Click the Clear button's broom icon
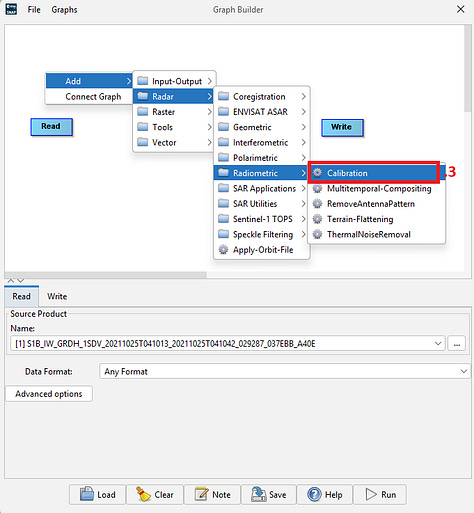The image size is (474, 513). pos(143,494)
